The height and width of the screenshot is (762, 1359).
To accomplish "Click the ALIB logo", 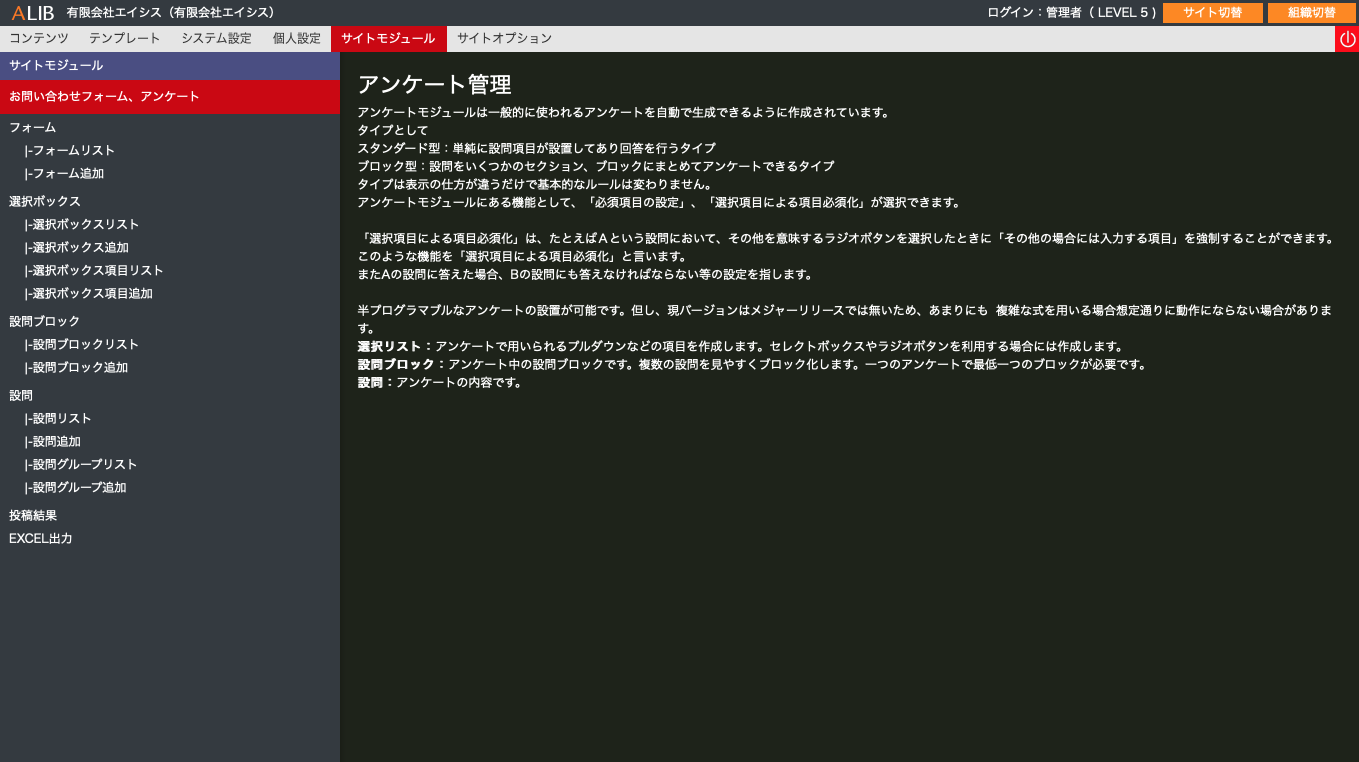I will pos(32,13).
